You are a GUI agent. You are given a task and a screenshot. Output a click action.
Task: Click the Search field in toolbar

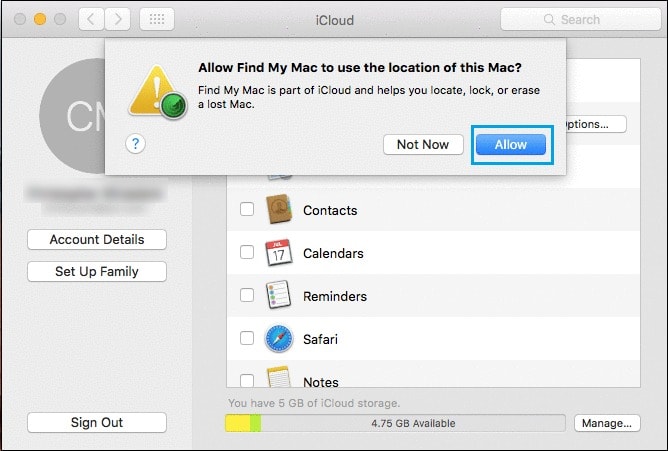click(572, 20)
